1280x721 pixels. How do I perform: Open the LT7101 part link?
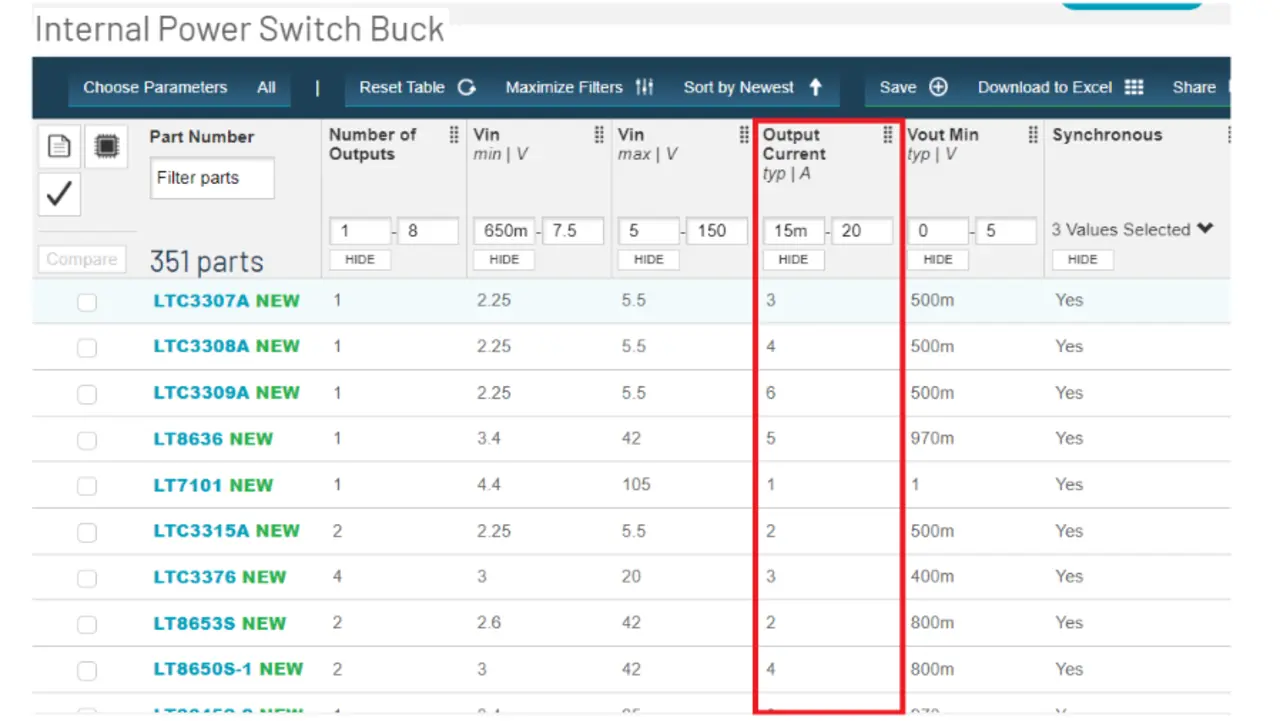189,485
